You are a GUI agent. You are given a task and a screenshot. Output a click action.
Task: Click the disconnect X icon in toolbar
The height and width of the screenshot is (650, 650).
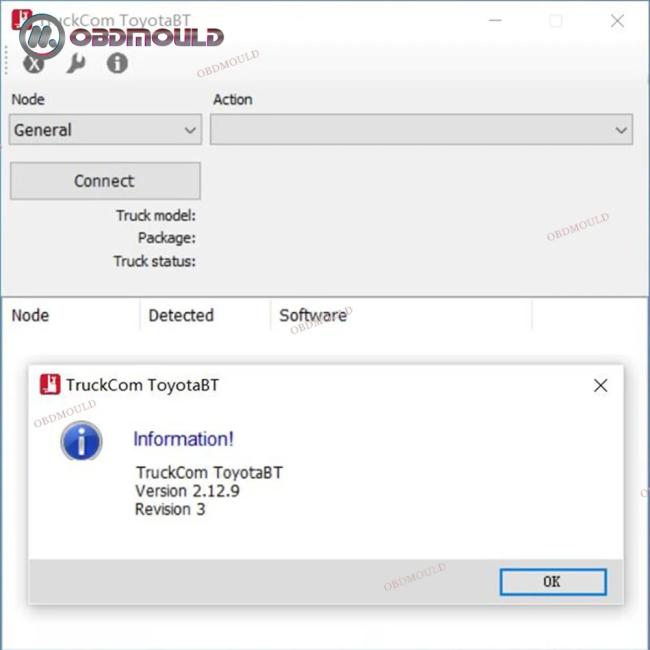[x=34, y=65]
